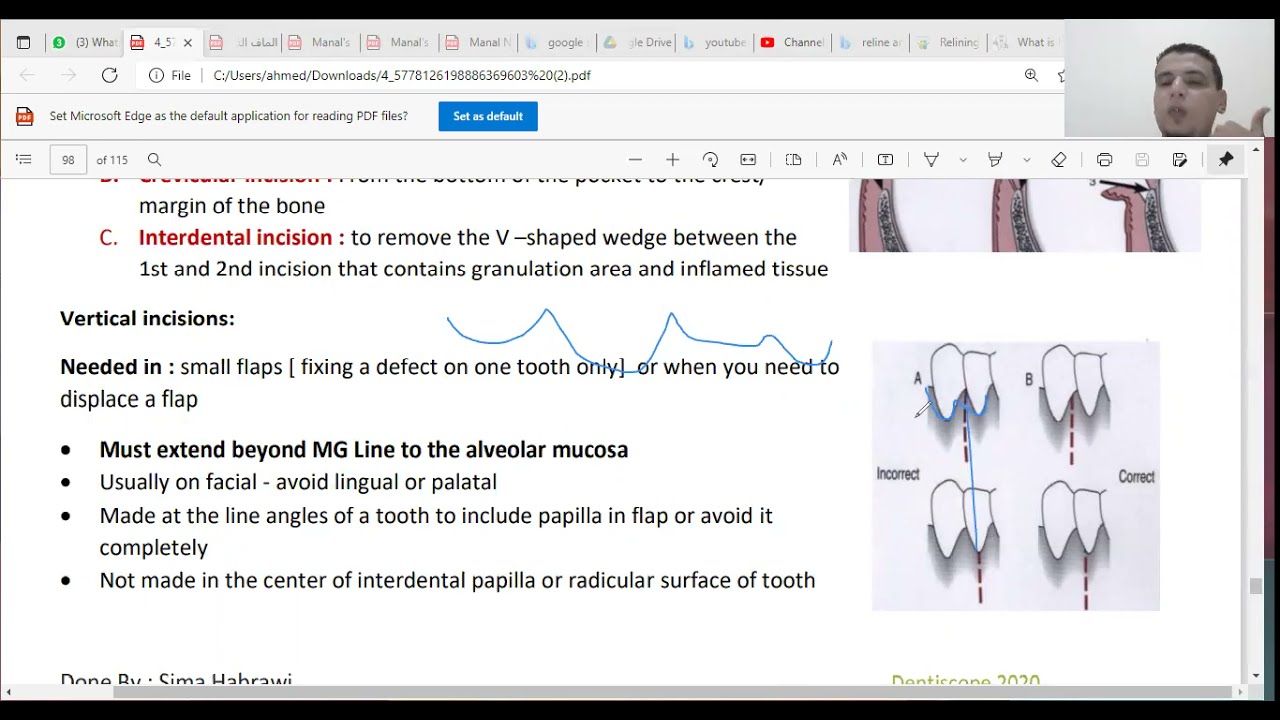
Task: Zoom in with the plus button
Action: click(x=672, y=160)
